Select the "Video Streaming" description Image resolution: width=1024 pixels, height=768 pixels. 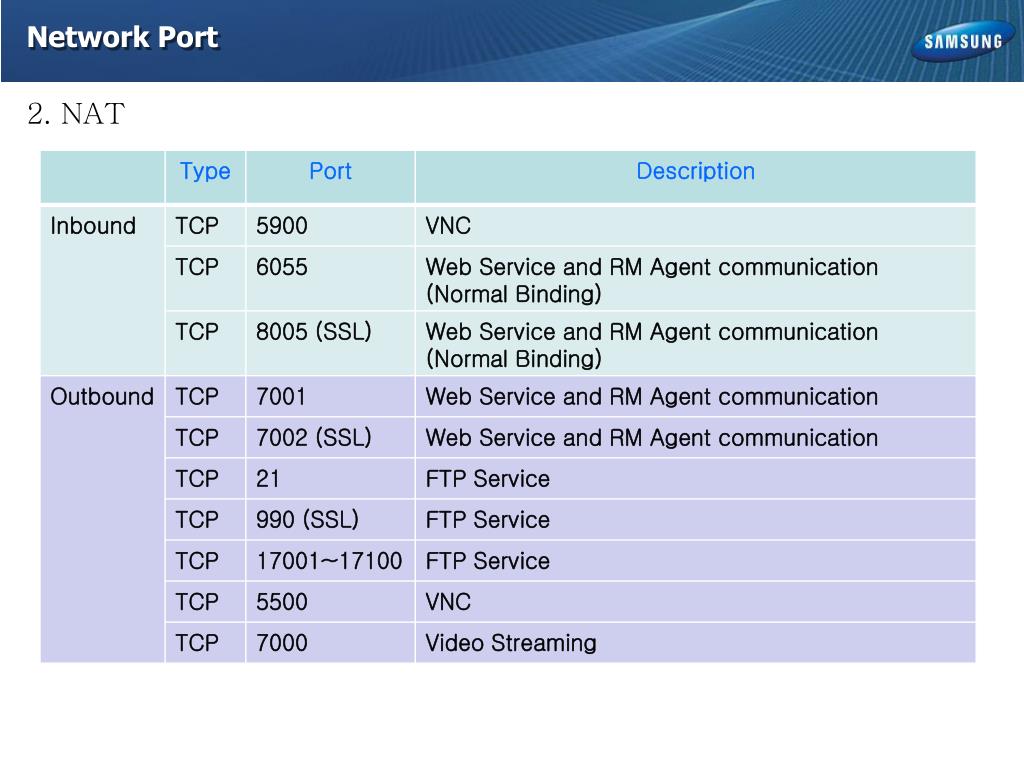[511, 643]
